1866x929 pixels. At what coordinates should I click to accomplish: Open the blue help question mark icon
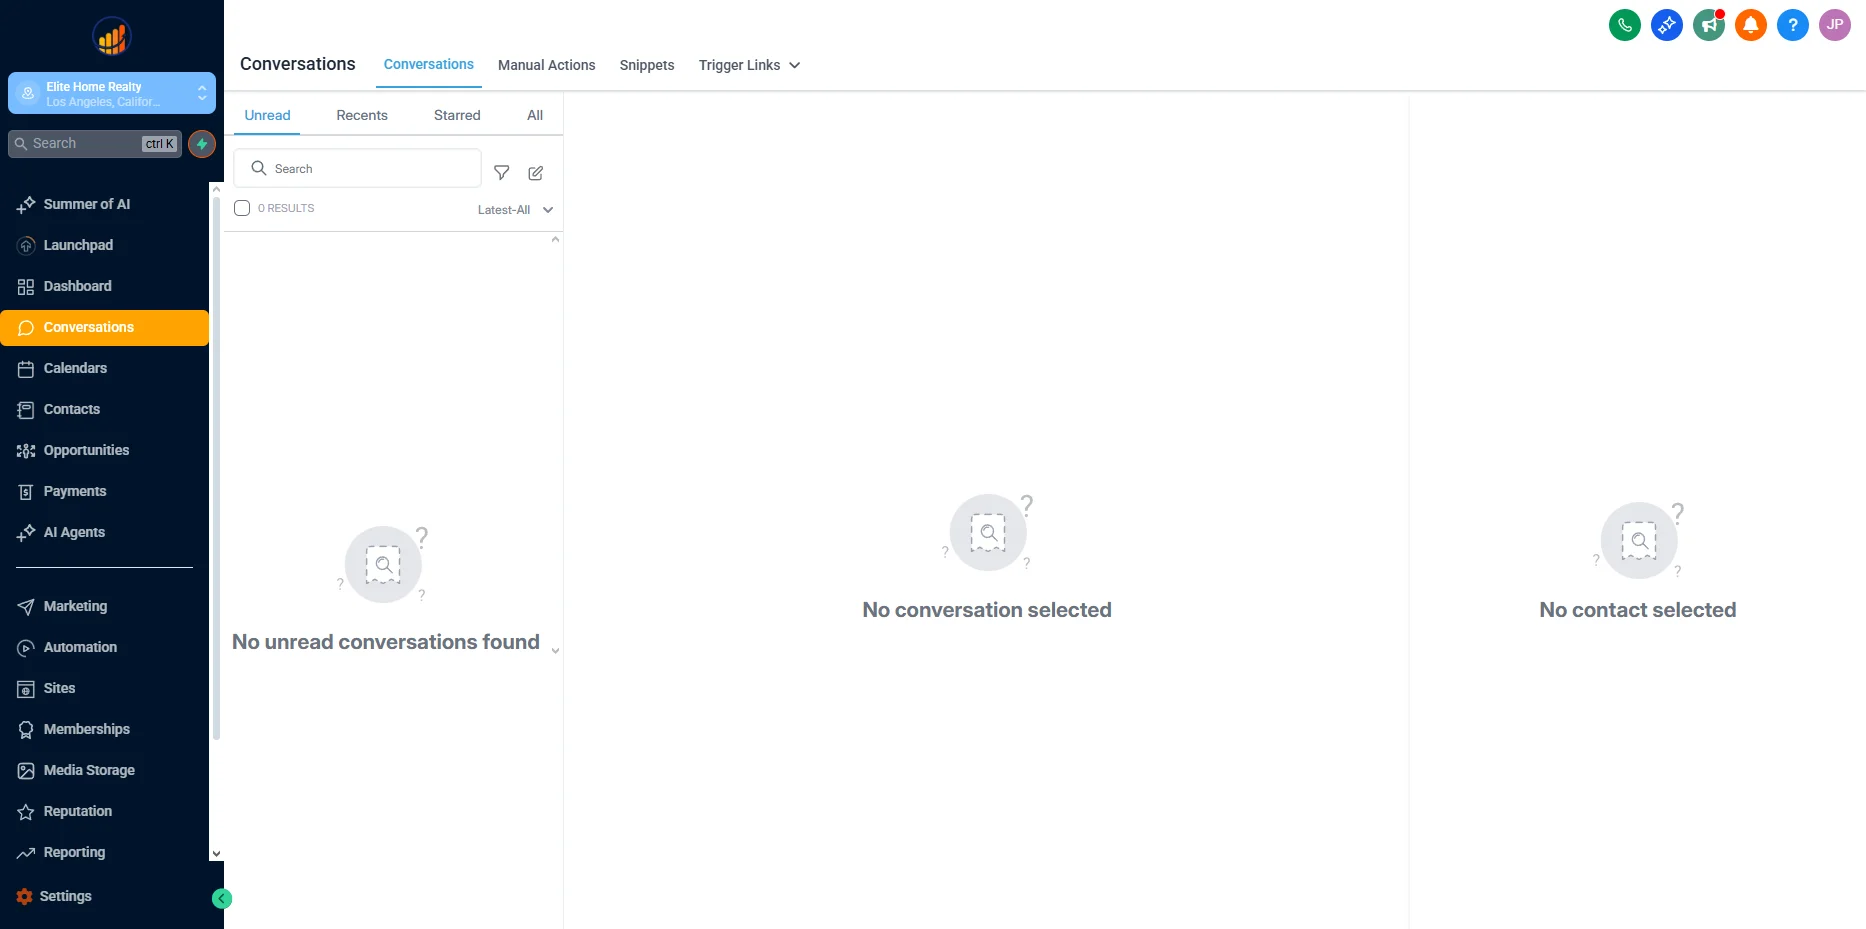coord(1792,25)
